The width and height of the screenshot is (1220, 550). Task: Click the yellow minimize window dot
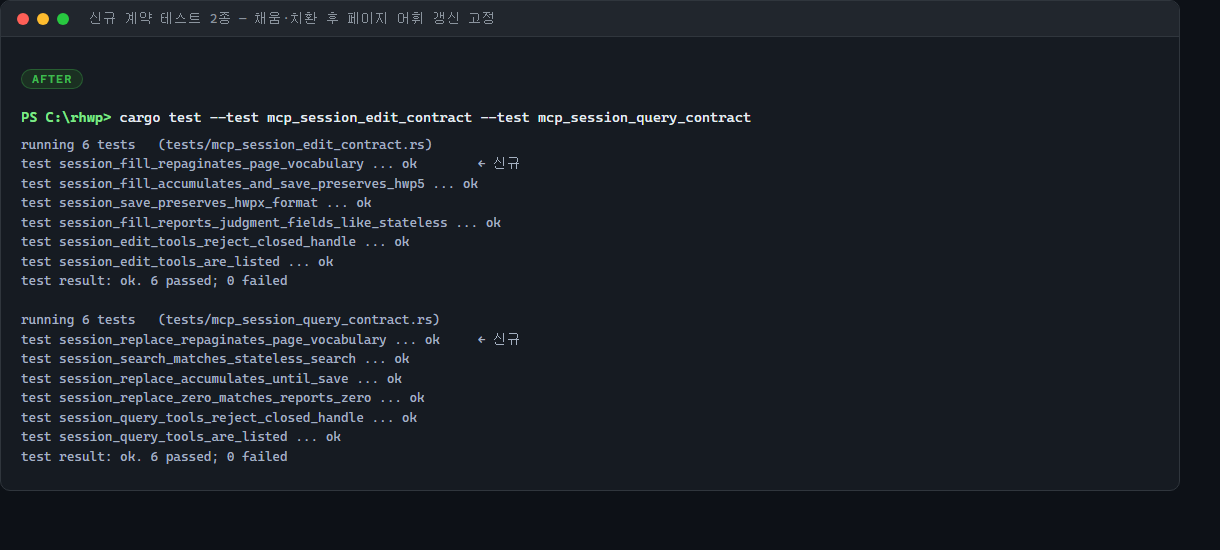pos(43,19)
